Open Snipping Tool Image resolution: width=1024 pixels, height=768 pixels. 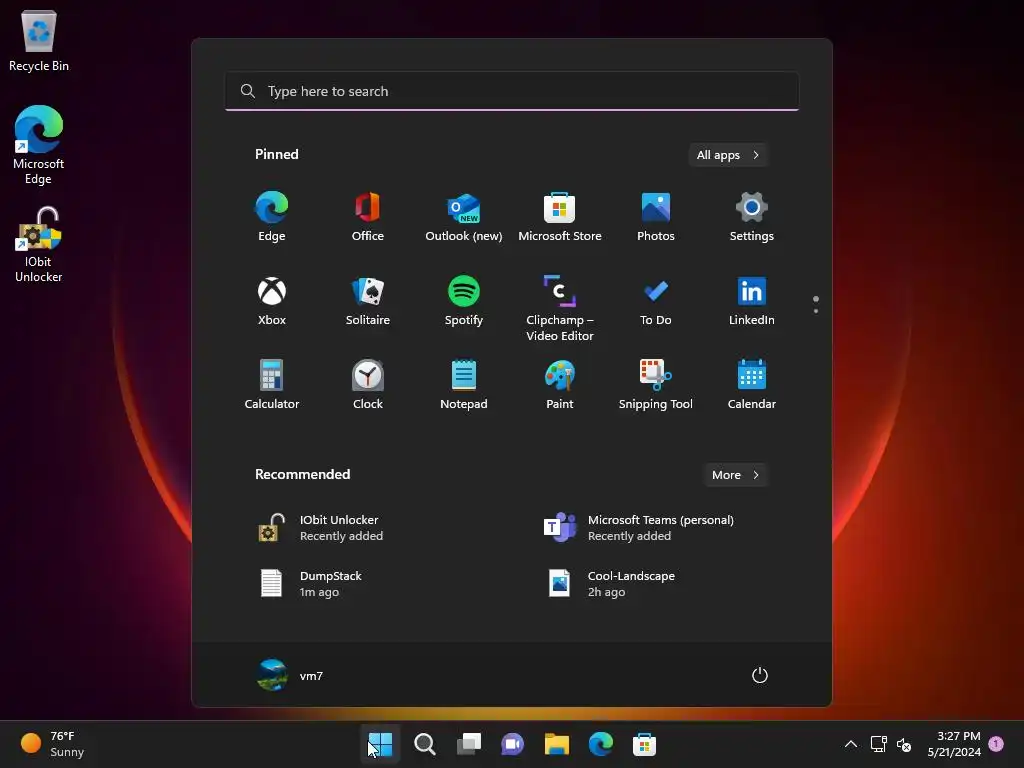656,385
